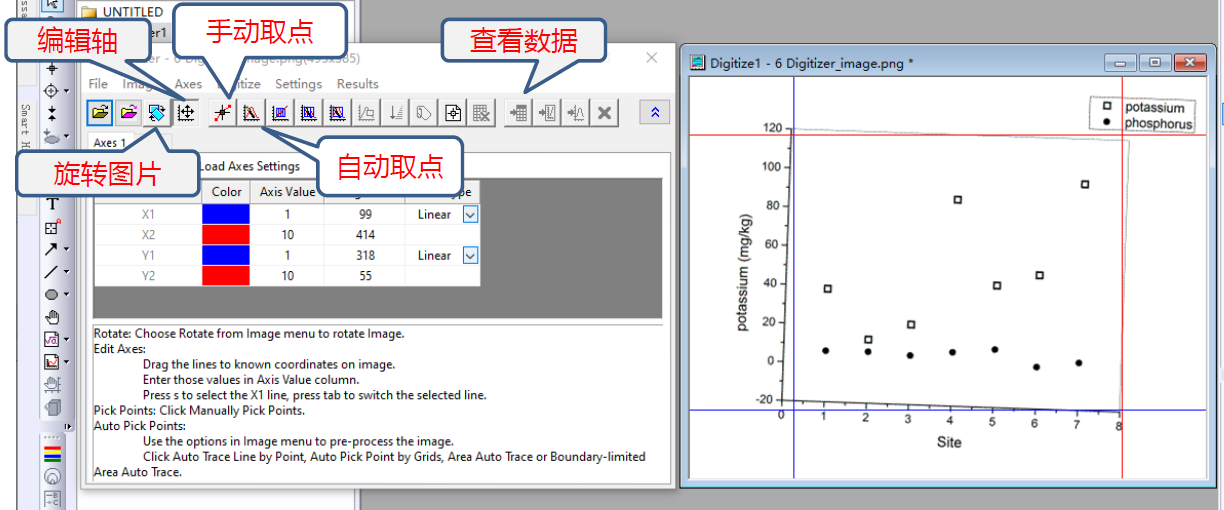
Task: Click the red color swatch for Y2
Action: (x=227, y=275)
